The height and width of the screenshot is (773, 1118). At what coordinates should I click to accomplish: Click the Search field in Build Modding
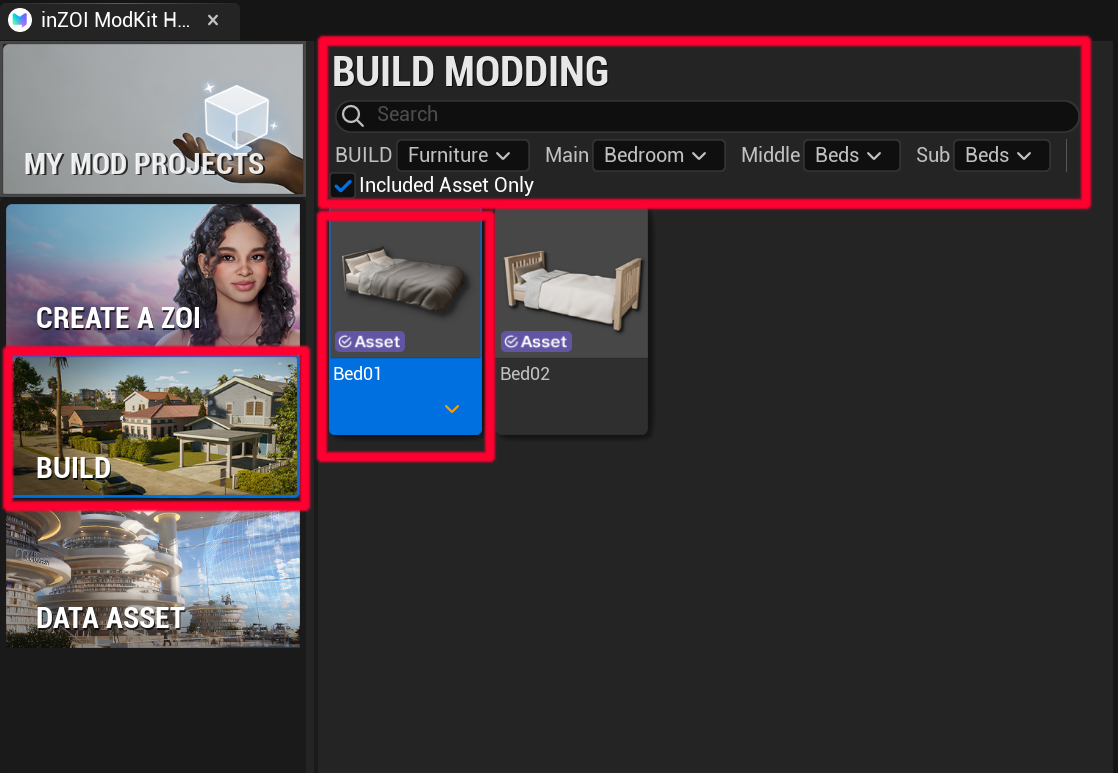tap(707, 115)
